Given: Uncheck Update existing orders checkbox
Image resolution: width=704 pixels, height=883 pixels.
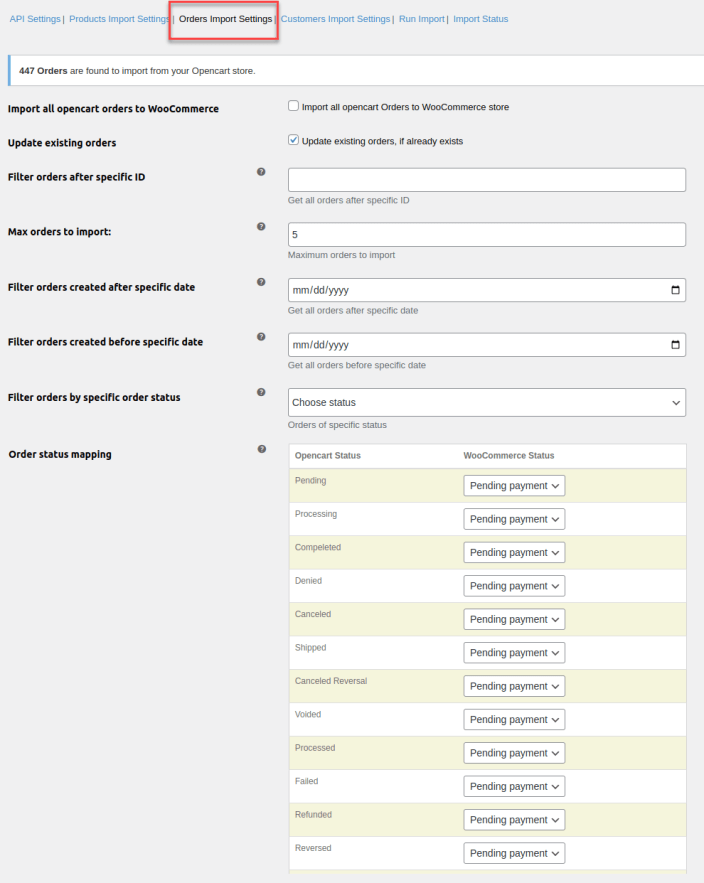Looking at the screenshot, I should (293, 140).
